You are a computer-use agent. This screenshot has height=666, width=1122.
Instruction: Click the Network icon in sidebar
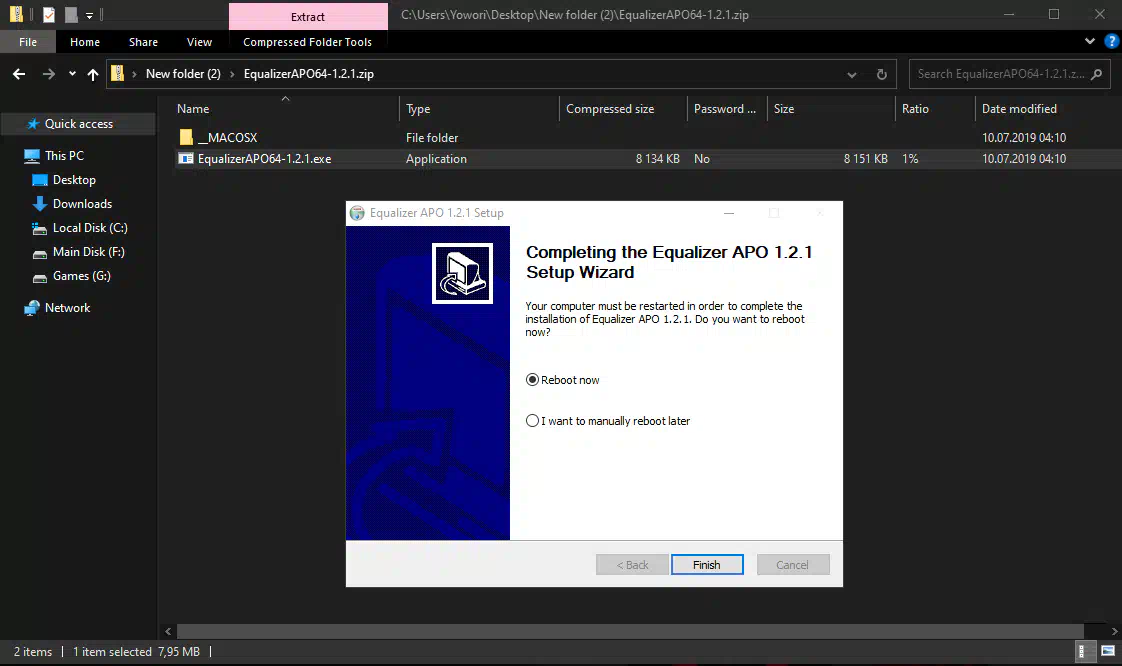[31, 308]
